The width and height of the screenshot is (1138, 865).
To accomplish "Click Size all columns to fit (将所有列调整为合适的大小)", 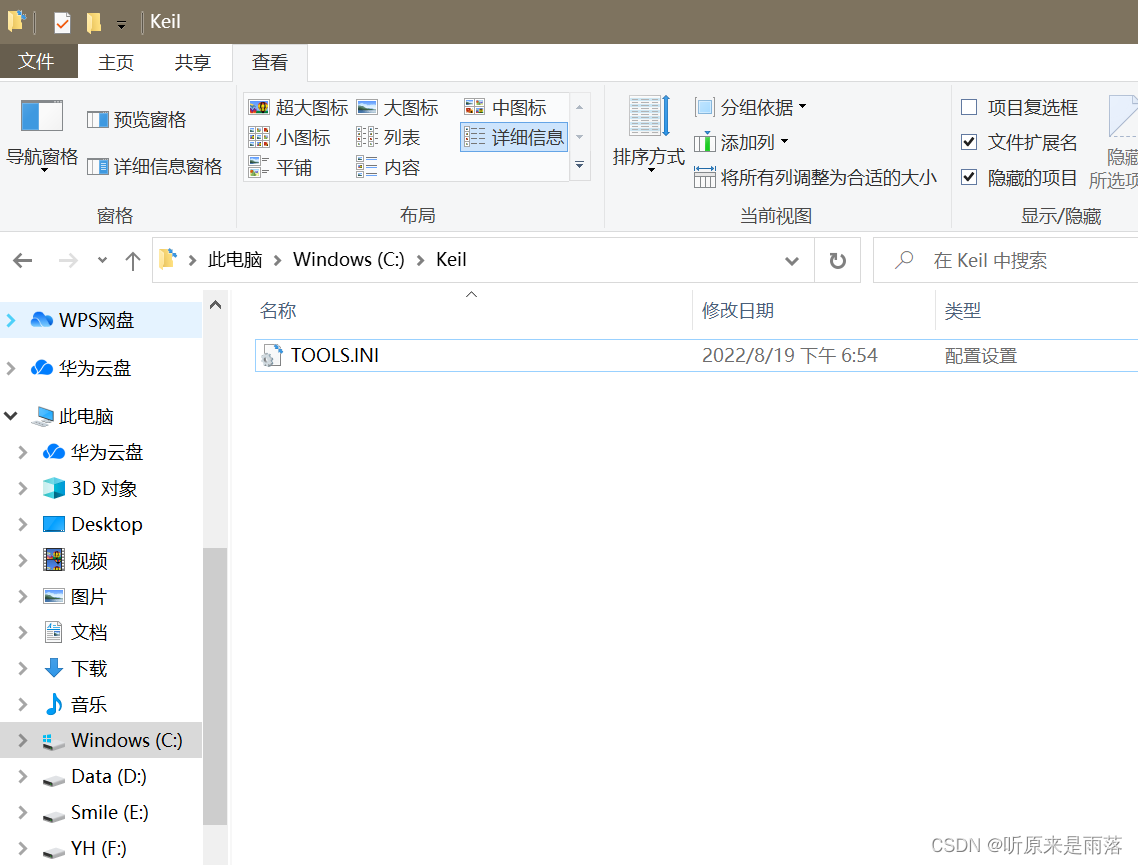I will (815, 177).
